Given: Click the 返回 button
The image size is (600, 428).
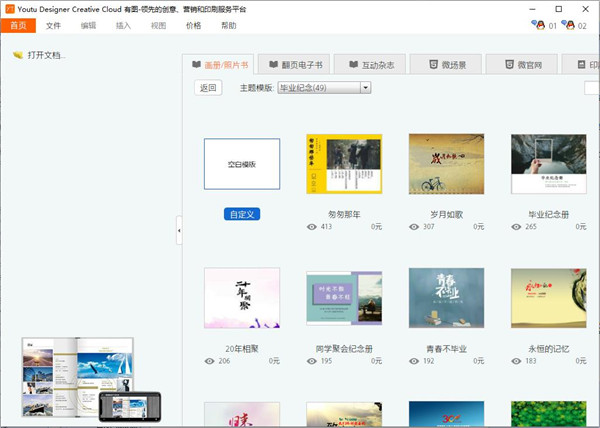Looking at the screenshot, I should [x=208, y=88].
